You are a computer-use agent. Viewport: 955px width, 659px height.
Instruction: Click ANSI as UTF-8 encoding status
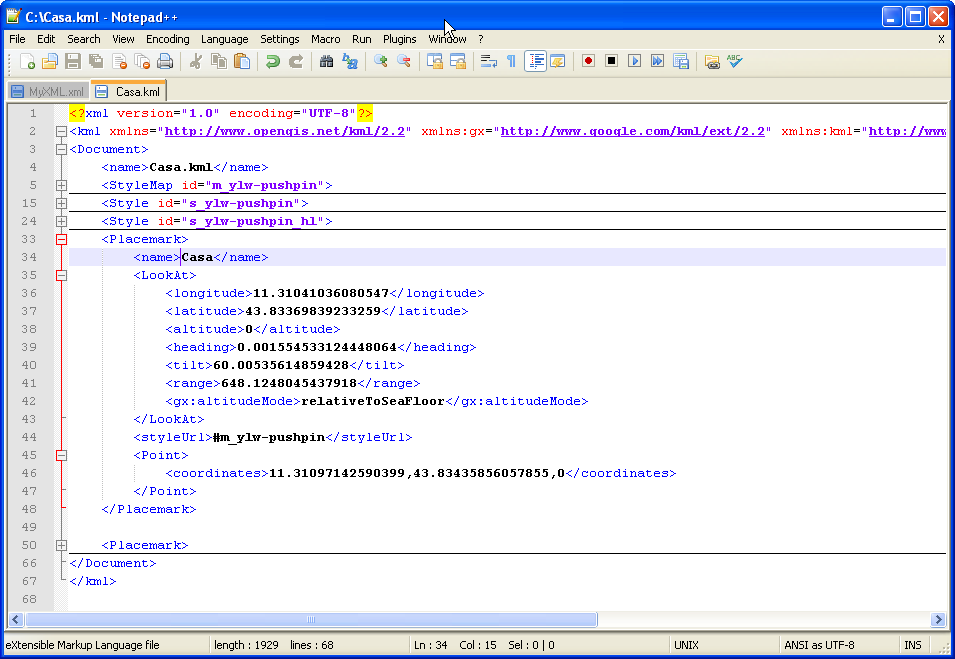(819, 645)
